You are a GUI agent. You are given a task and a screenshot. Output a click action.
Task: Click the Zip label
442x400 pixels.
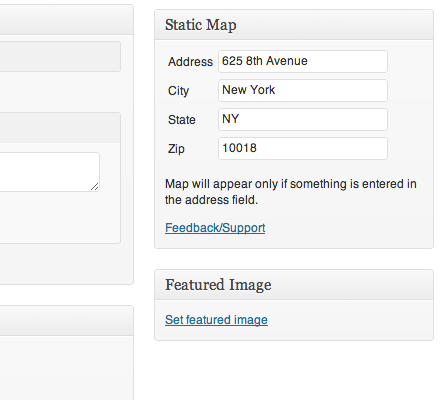(x=176, y=149)
